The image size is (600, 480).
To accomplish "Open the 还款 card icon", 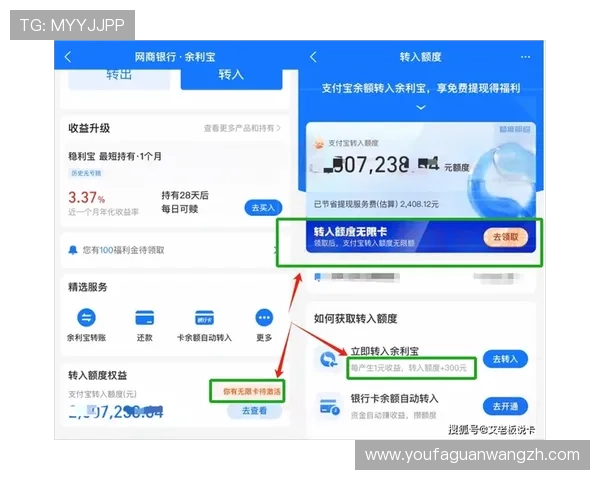I will tap(145, 317).
